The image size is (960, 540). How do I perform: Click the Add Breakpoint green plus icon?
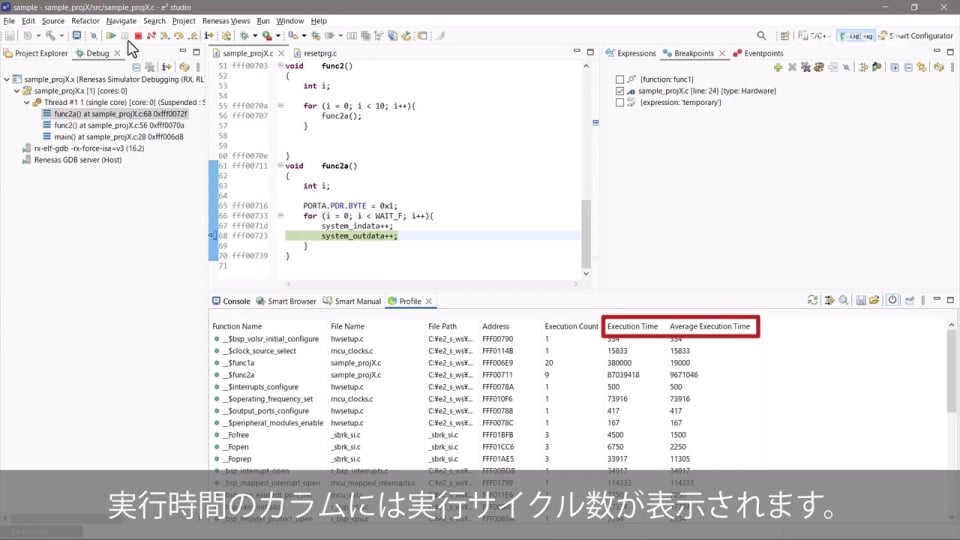click(x=778, y=67)
